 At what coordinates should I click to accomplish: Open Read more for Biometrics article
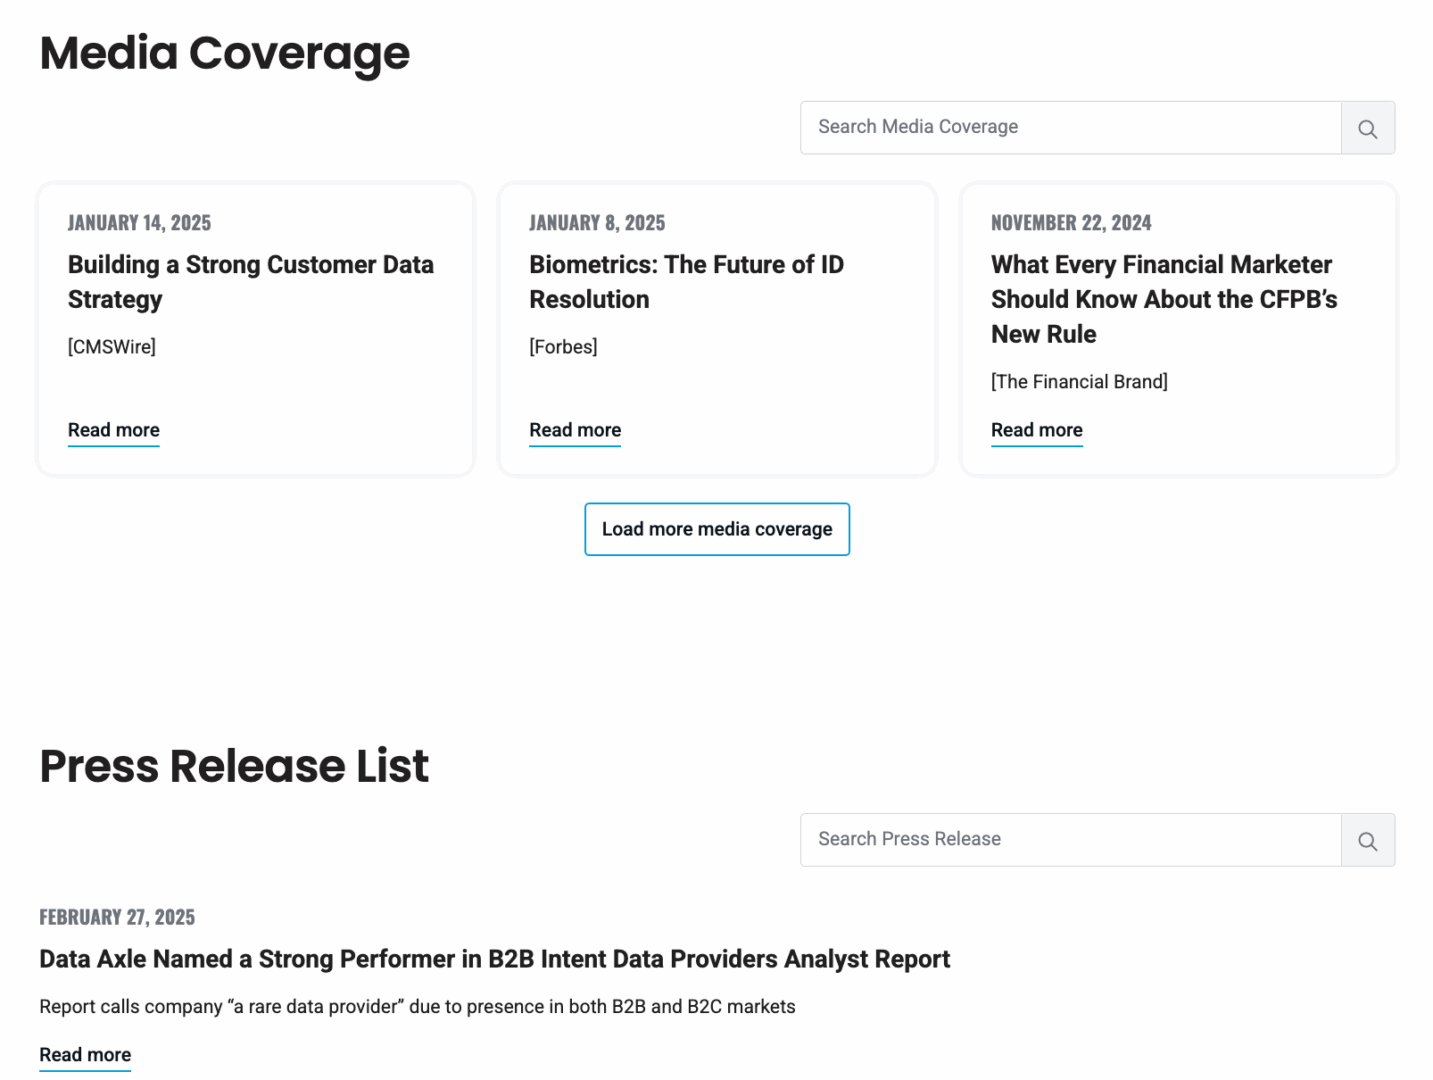pos(574,430)
